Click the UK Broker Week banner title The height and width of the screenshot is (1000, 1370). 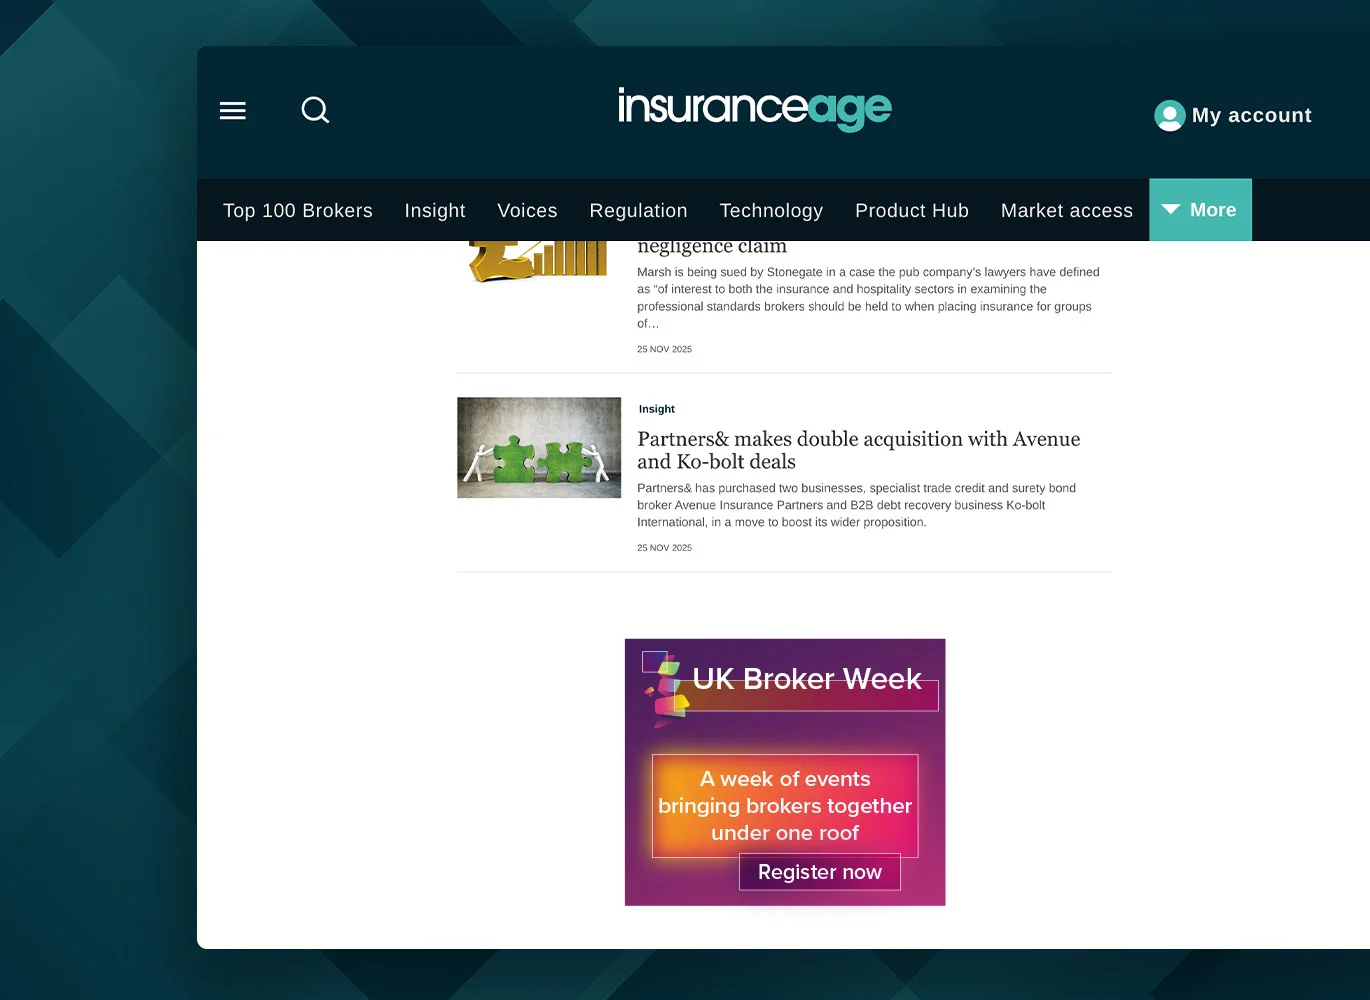coord(806,679)
